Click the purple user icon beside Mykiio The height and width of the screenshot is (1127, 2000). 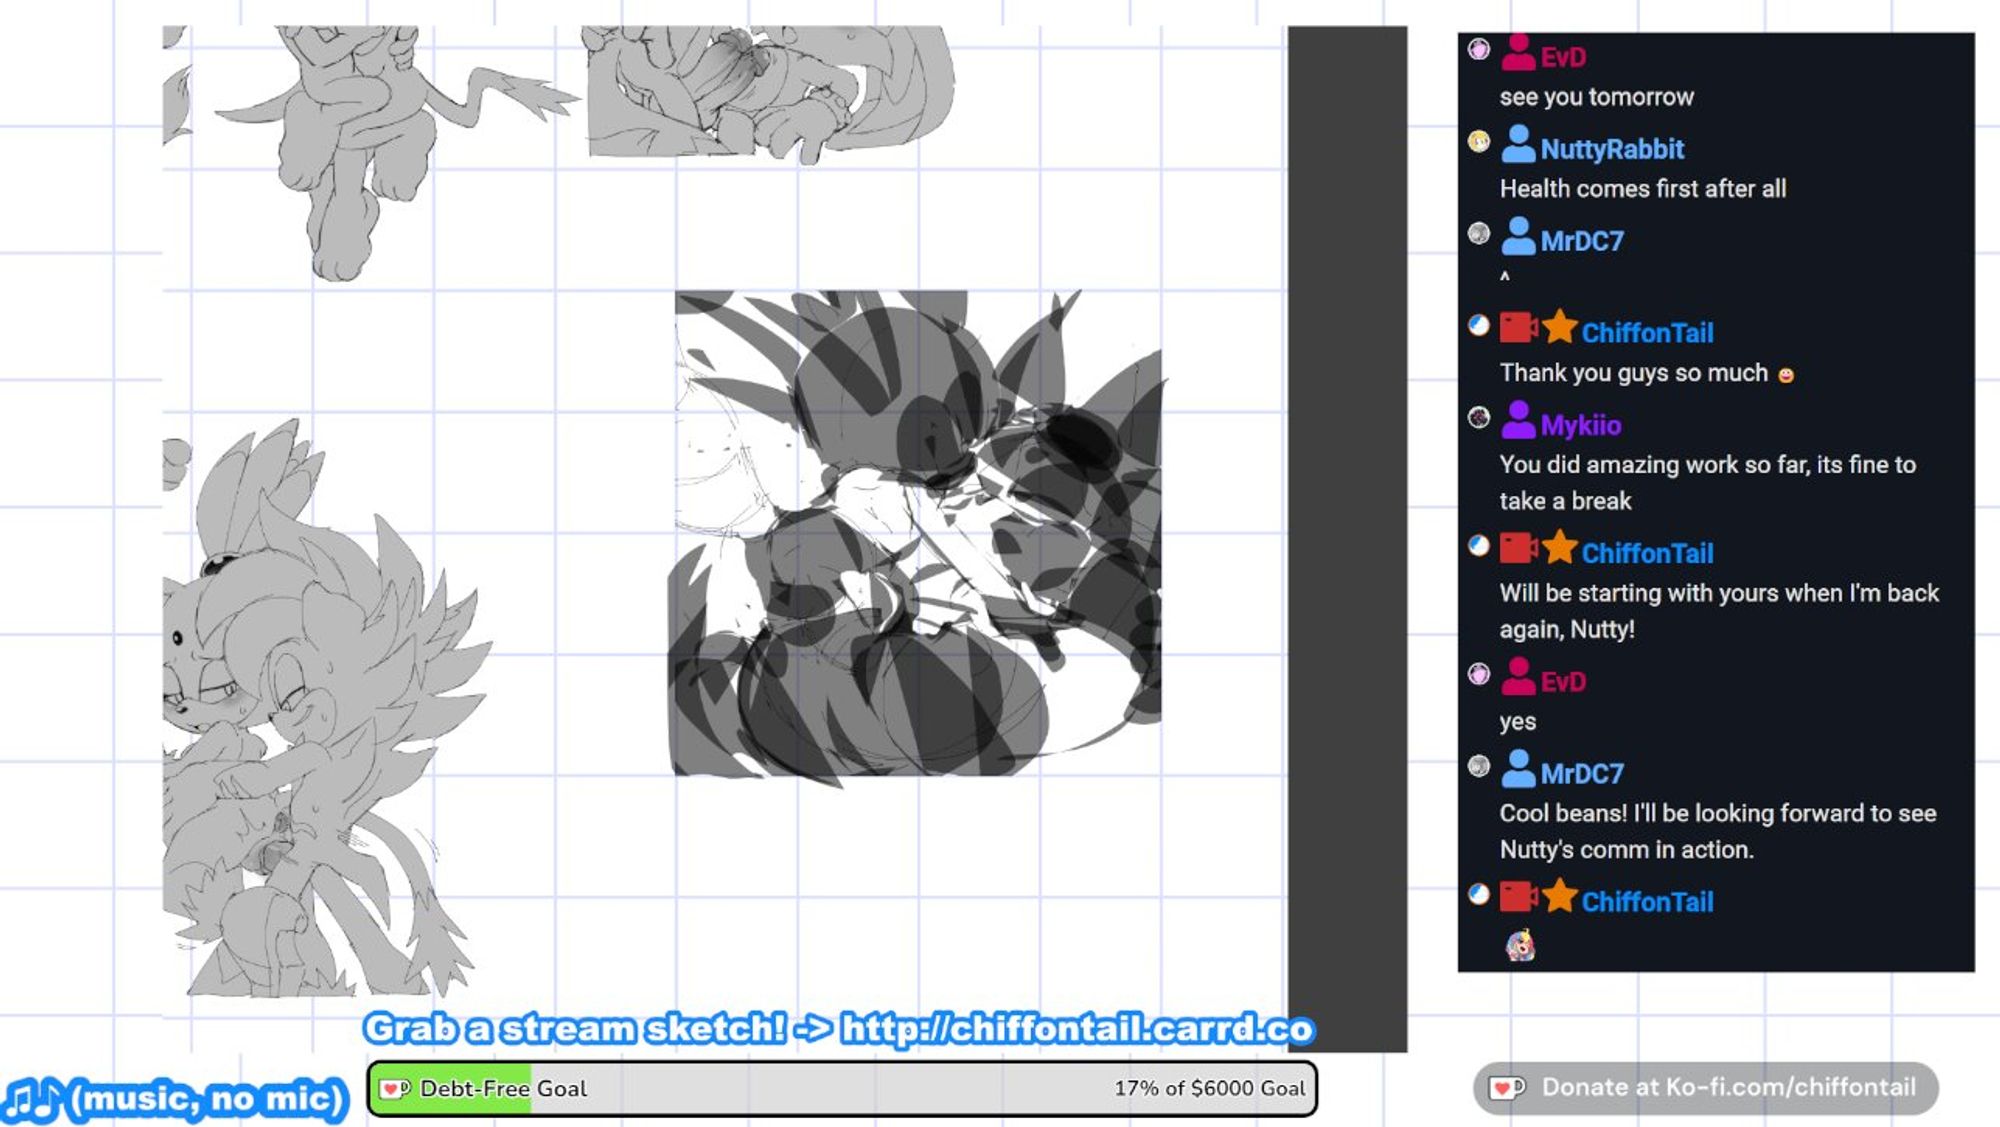pos(1518,420)
